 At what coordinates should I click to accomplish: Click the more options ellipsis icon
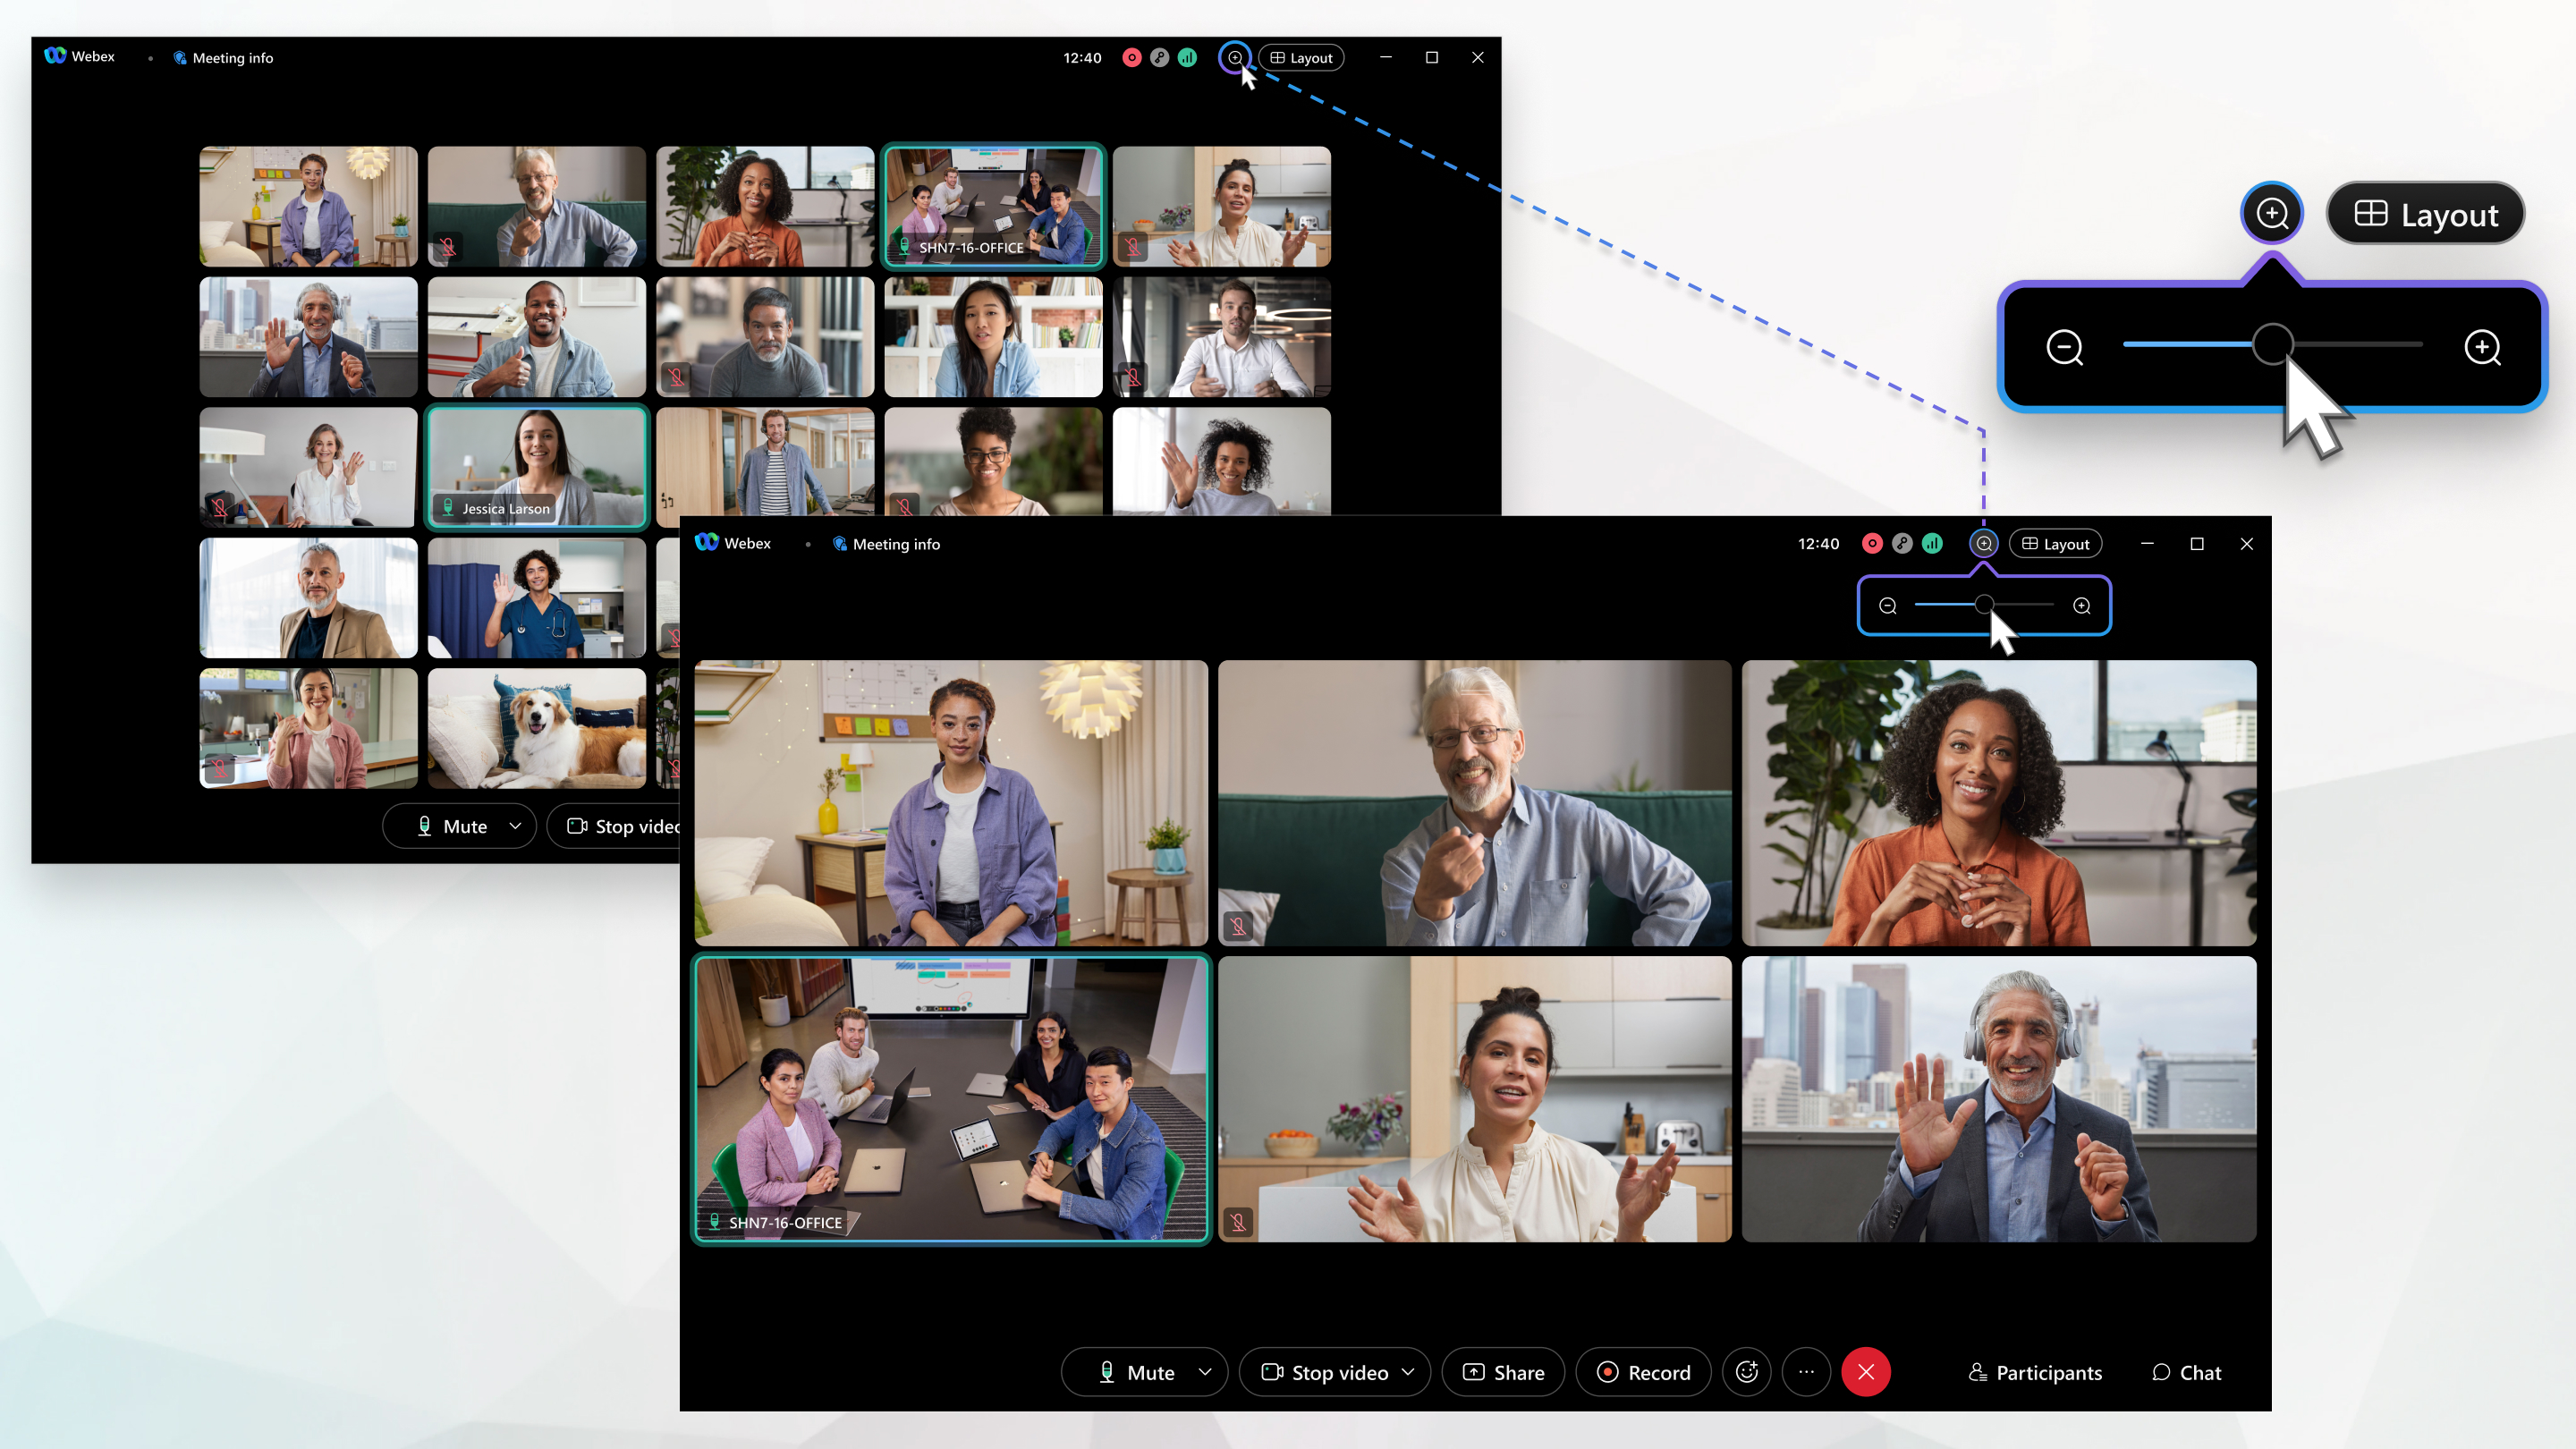1805,1371
